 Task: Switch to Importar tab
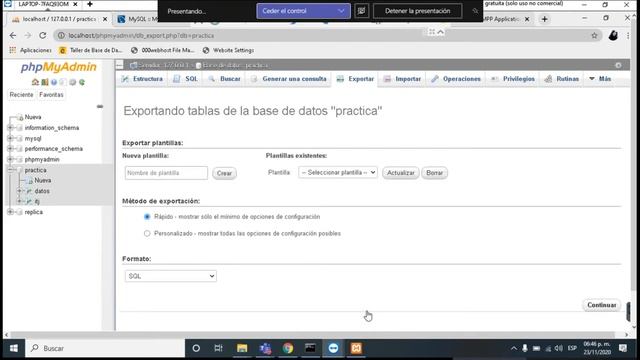[402, 79]
